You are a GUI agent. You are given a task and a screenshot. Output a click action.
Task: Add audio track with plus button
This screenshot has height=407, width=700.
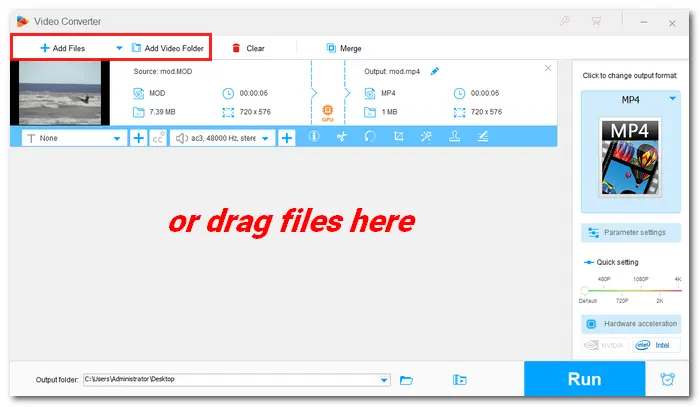click(287, 138)
